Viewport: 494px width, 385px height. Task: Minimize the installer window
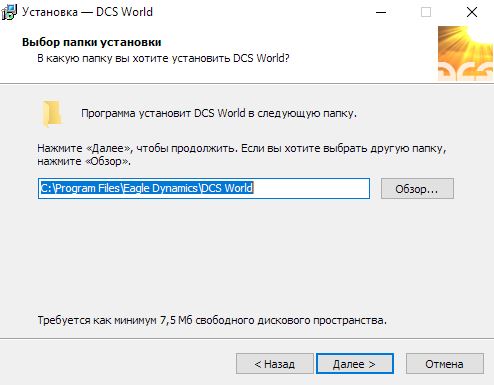pyautogui.click(x=381, y=12)
